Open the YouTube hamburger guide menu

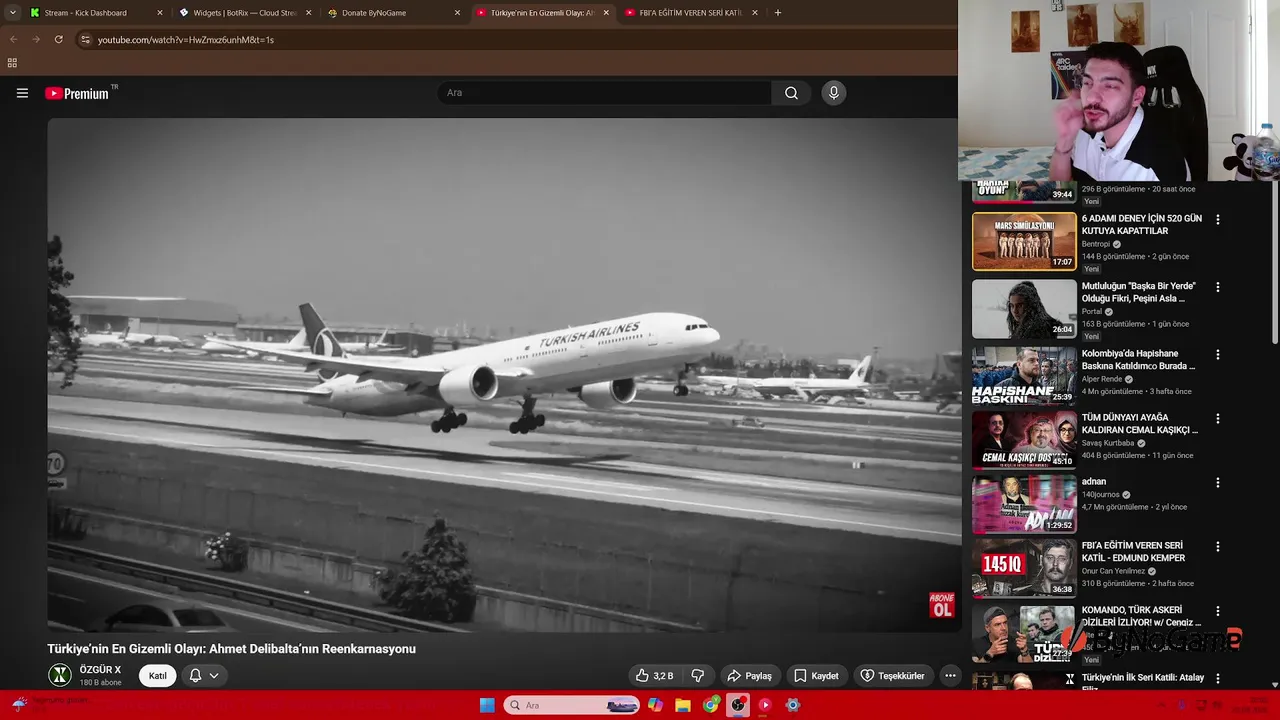click(x=22, y=93)
